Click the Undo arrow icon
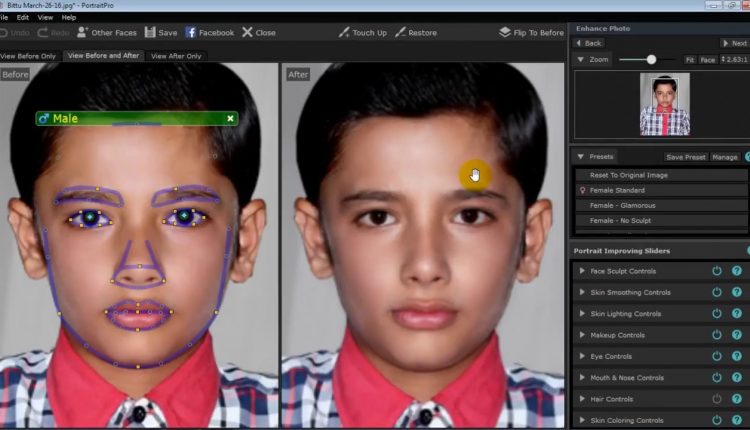 (x=3, y=33)
